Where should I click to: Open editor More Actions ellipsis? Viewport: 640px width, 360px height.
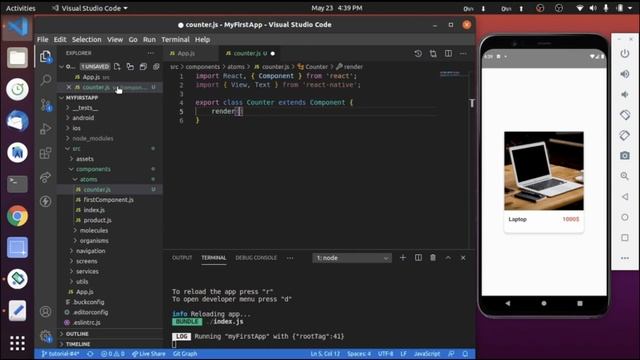click(463, 53)
